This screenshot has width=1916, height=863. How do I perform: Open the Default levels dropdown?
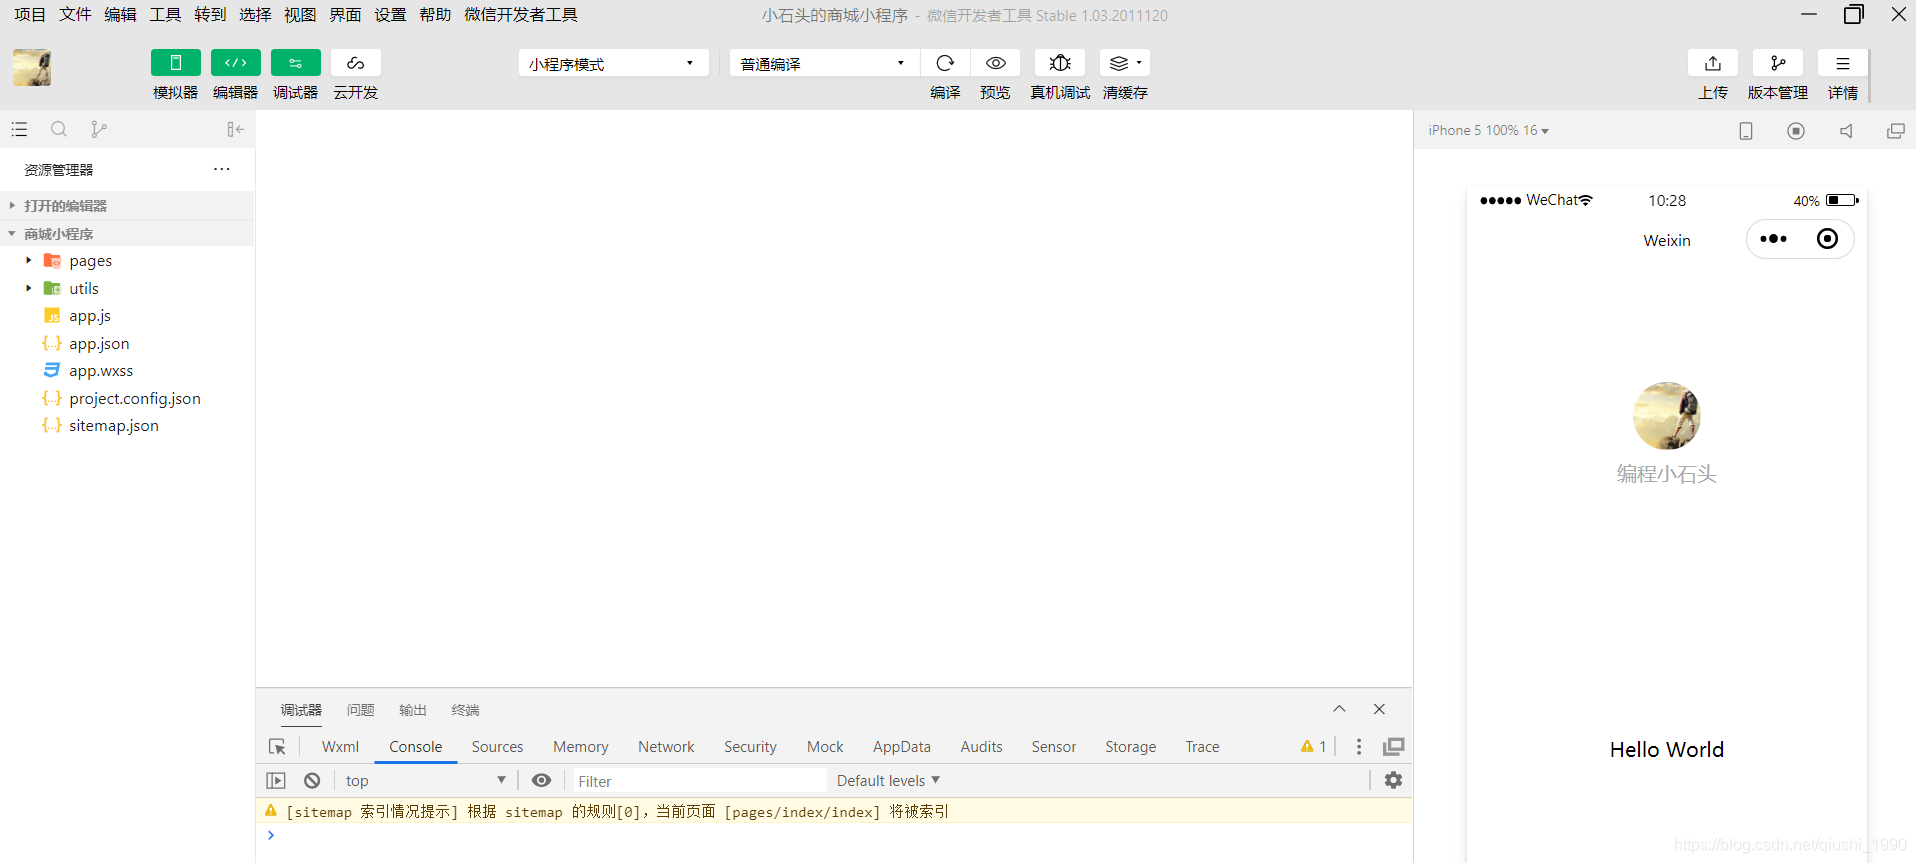click(x=888, y=781)
